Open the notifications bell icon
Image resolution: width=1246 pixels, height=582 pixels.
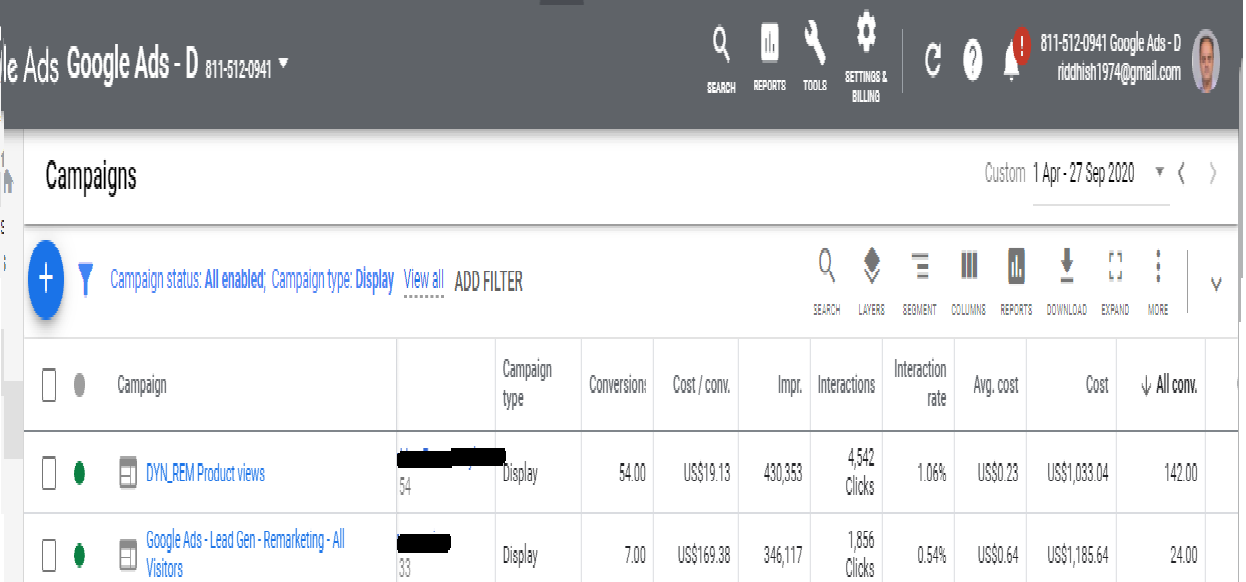(1012, 63)
